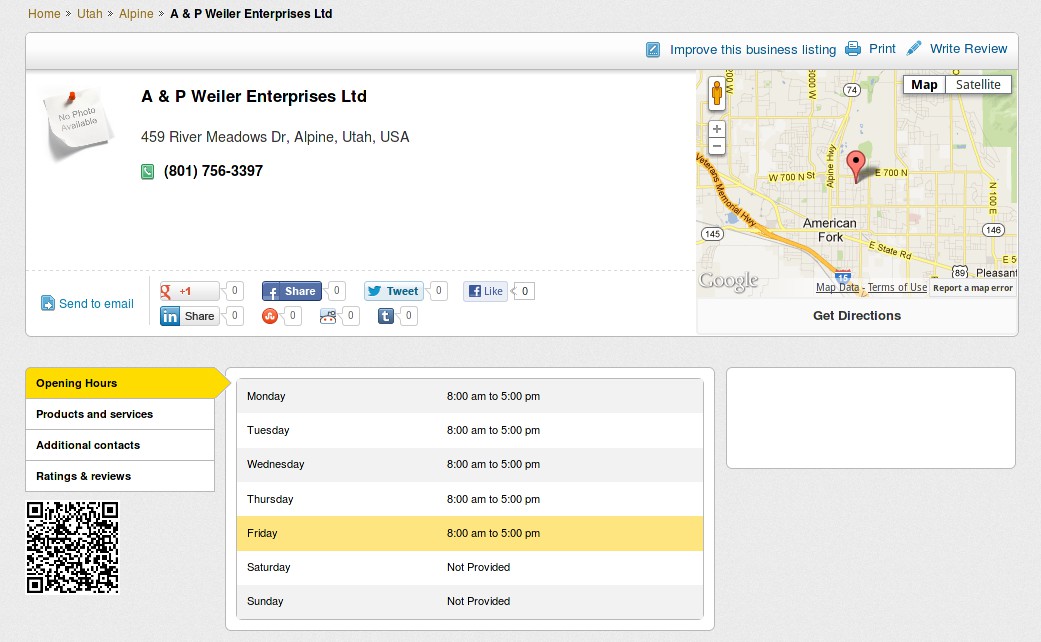Share the listing on LinkedIn
Image resolution: width=1041 pixels, height=642 pixels.
[x=189, y=316]
